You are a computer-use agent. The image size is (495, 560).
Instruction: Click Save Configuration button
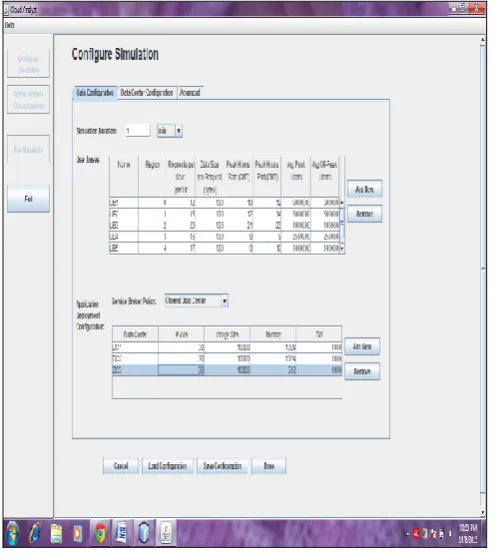222,466
